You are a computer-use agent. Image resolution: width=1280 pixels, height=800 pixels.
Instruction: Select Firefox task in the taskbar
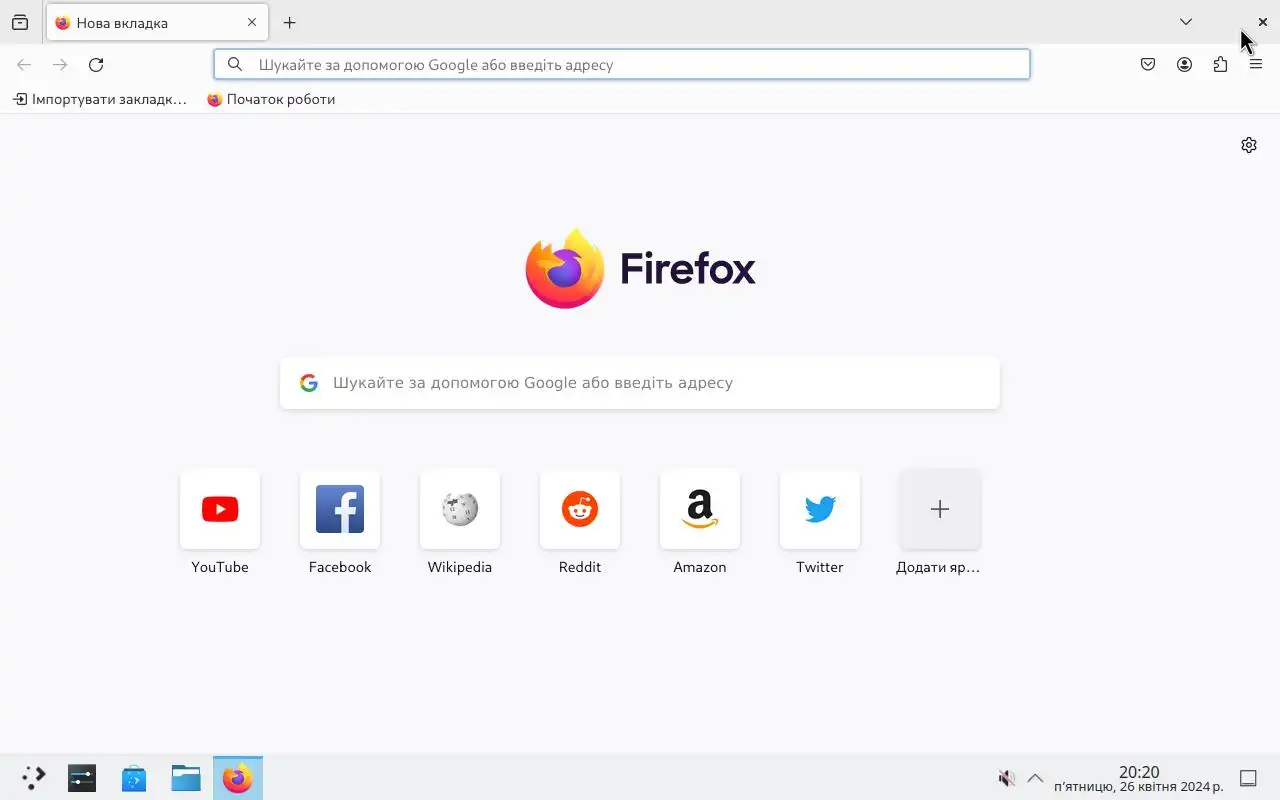[x=238, y=778]
